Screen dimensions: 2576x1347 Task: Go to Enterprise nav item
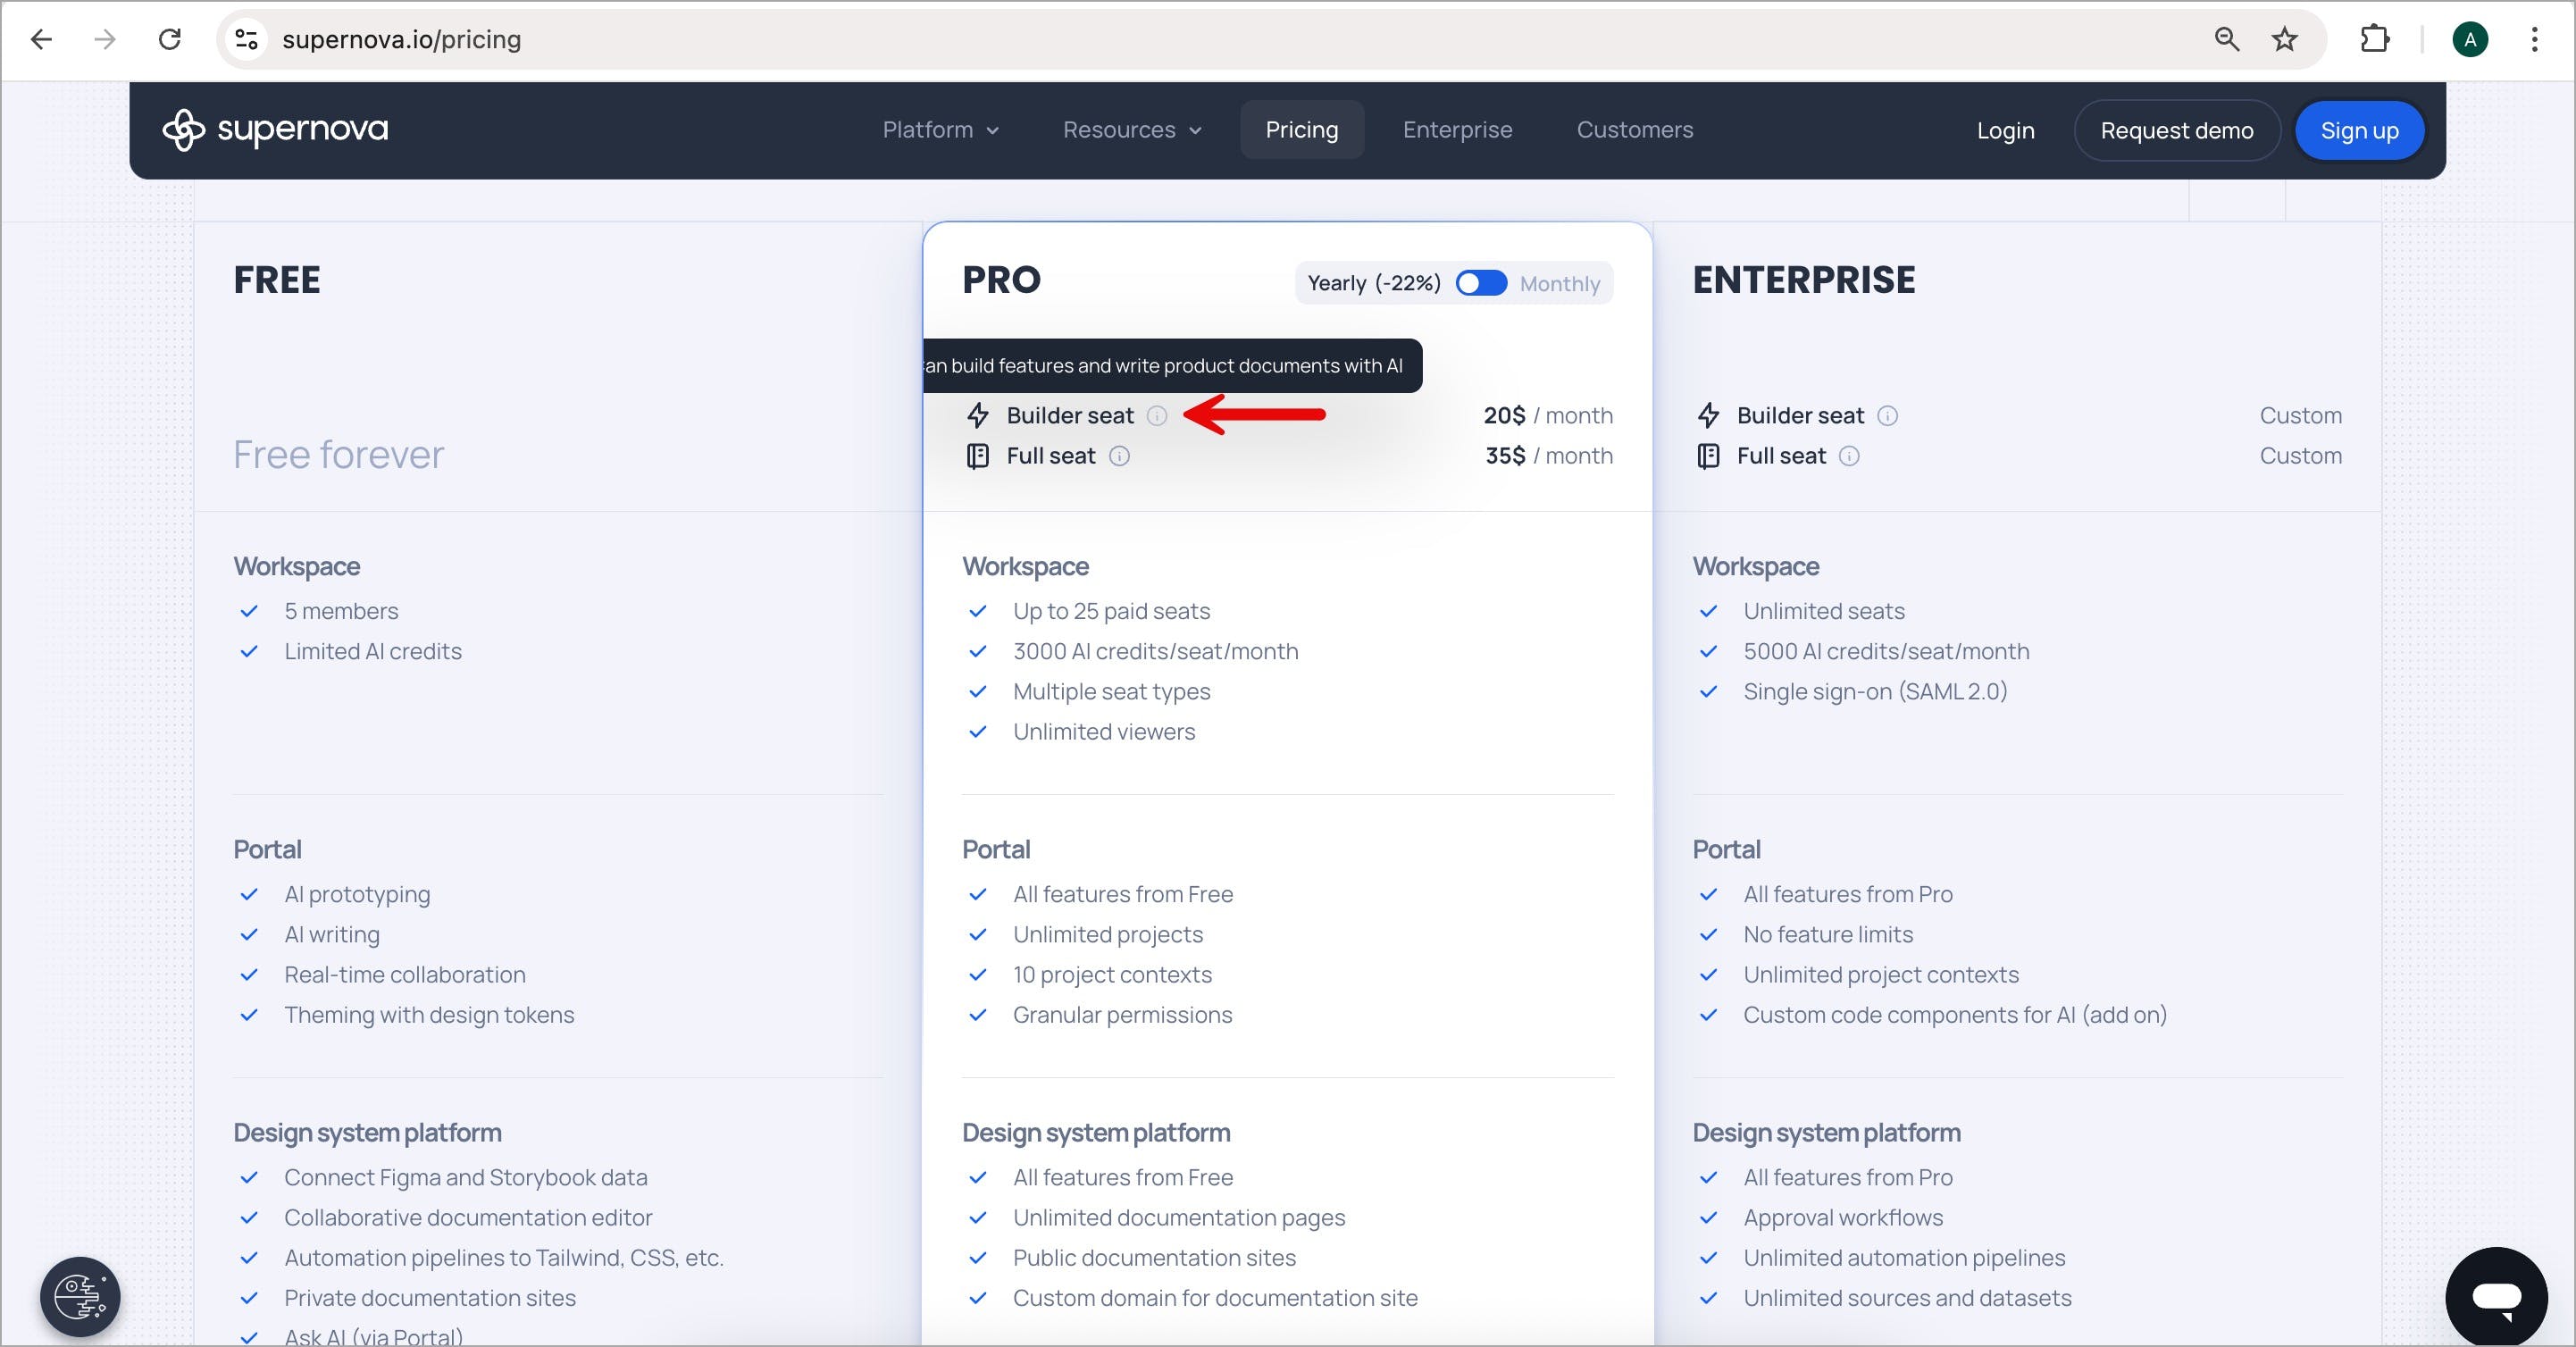1457,130
